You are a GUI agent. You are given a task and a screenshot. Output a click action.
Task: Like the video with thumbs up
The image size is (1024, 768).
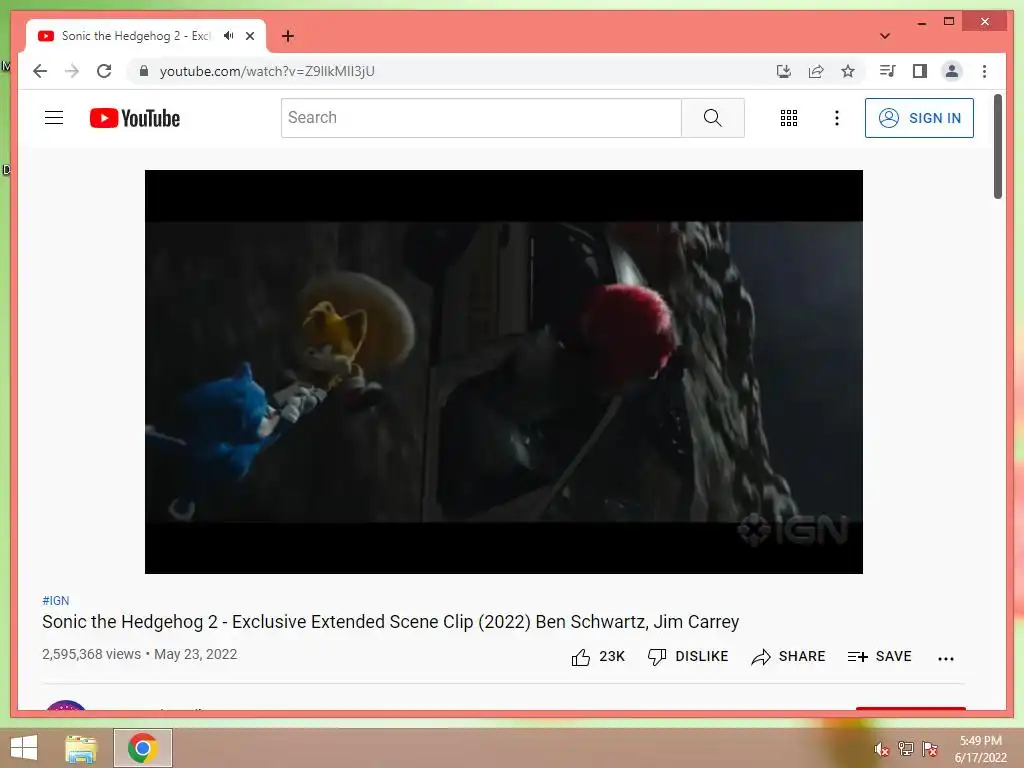pyautogui.click(x=598, y=656)
